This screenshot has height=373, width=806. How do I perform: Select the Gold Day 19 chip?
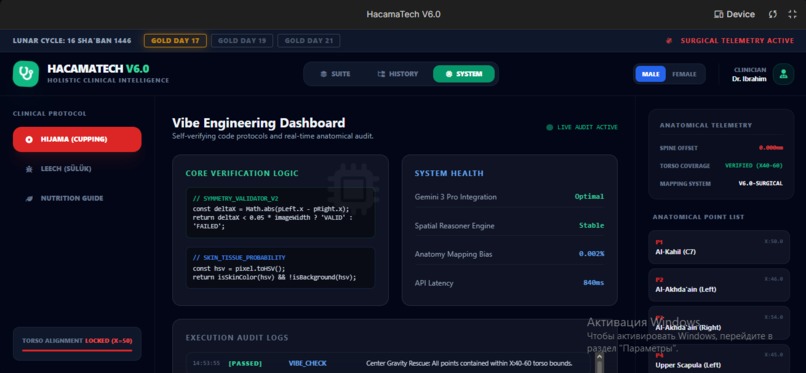[242, 41]
